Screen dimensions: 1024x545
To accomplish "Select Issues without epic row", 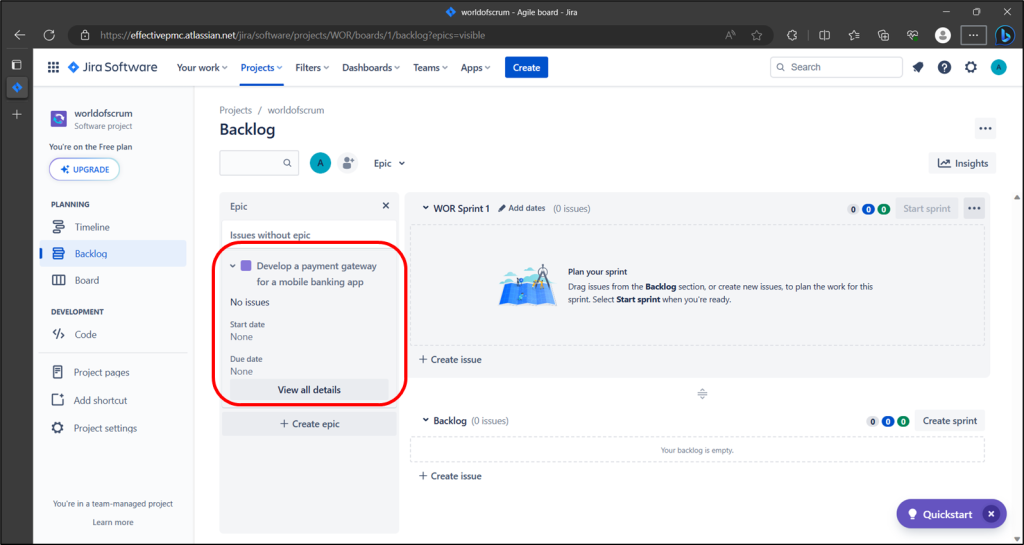I will [x=309, y=235].
